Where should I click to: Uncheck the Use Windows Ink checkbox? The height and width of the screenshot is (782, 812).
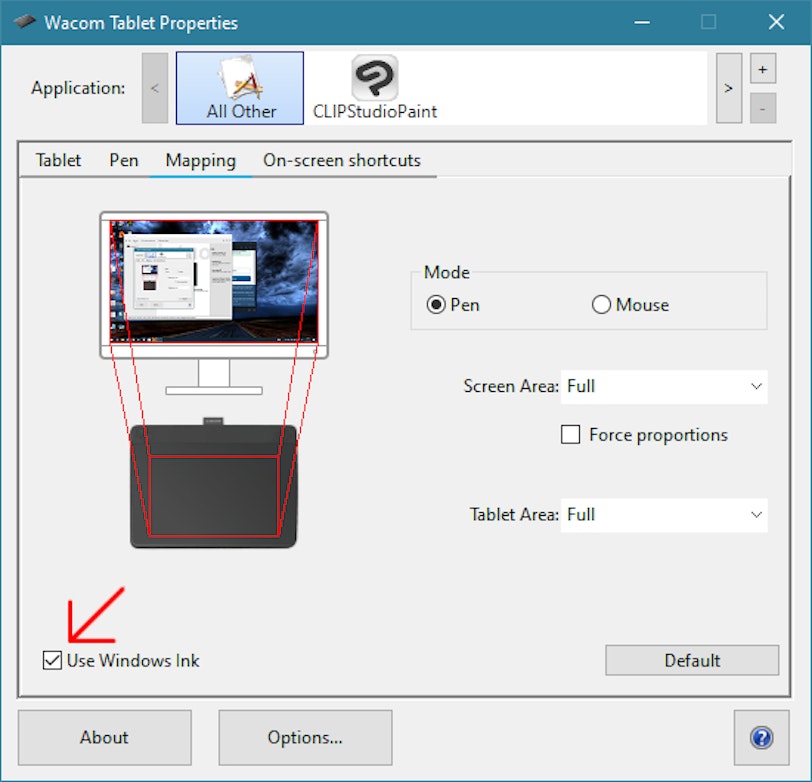pyautogui.click(x=53, y=660)
